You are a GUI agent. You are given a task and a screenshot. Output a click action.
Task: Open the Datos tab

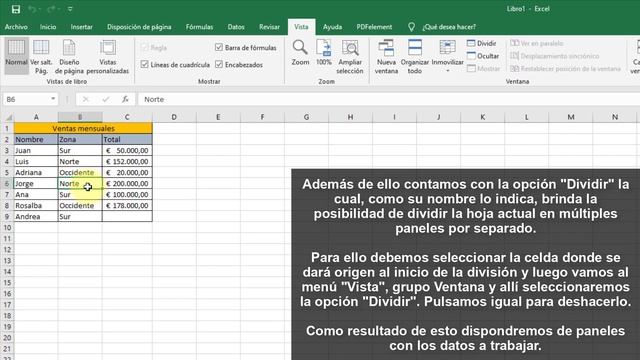click(236, 27)
